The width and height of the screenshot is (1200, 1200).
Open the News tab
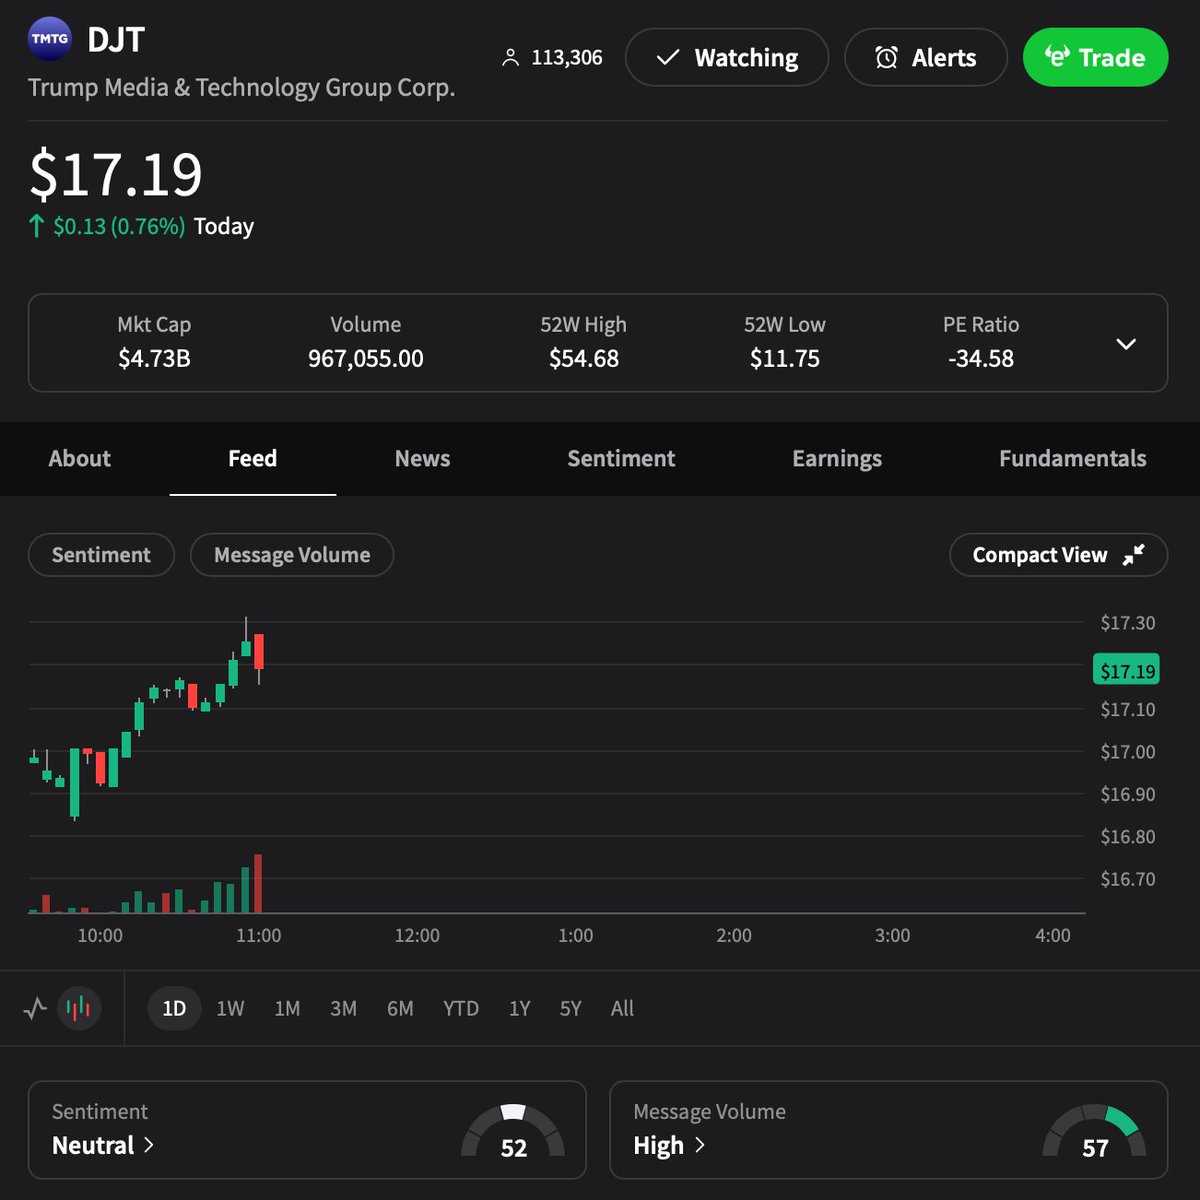(422, 458)
